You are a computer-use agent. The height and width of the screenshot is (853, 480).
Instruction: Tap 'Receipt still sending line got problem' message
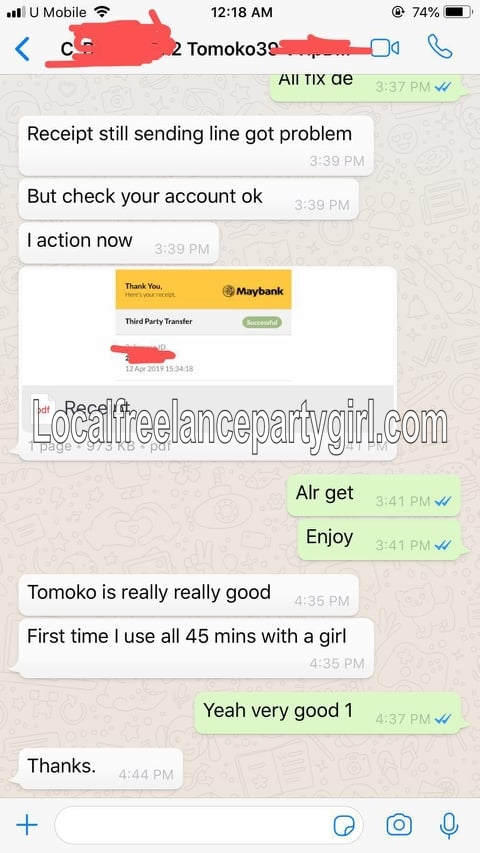point(196,146)
